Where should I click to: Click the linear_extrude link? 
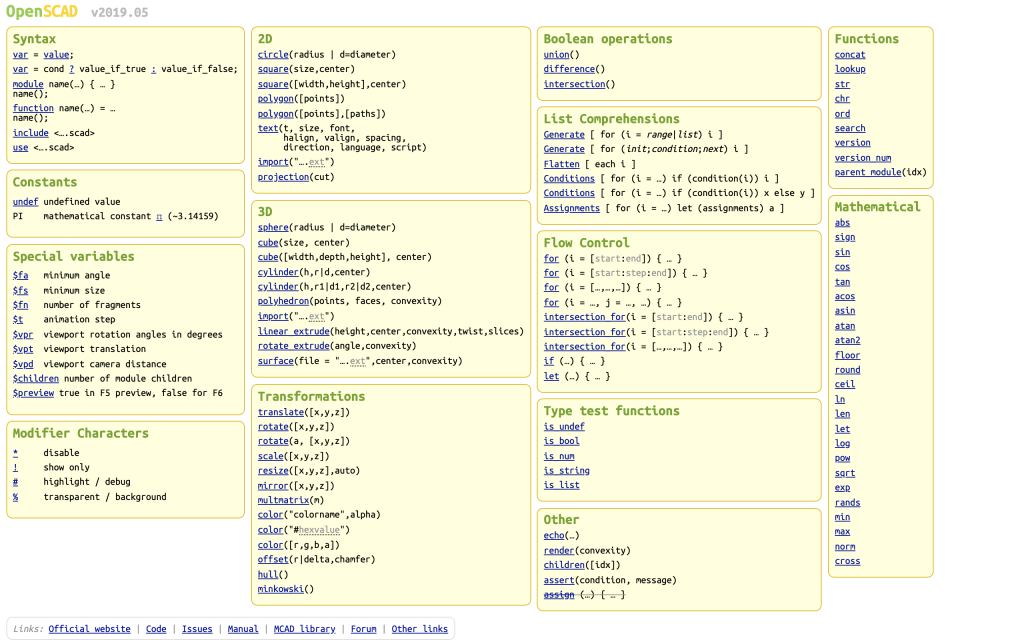[294, 331]
